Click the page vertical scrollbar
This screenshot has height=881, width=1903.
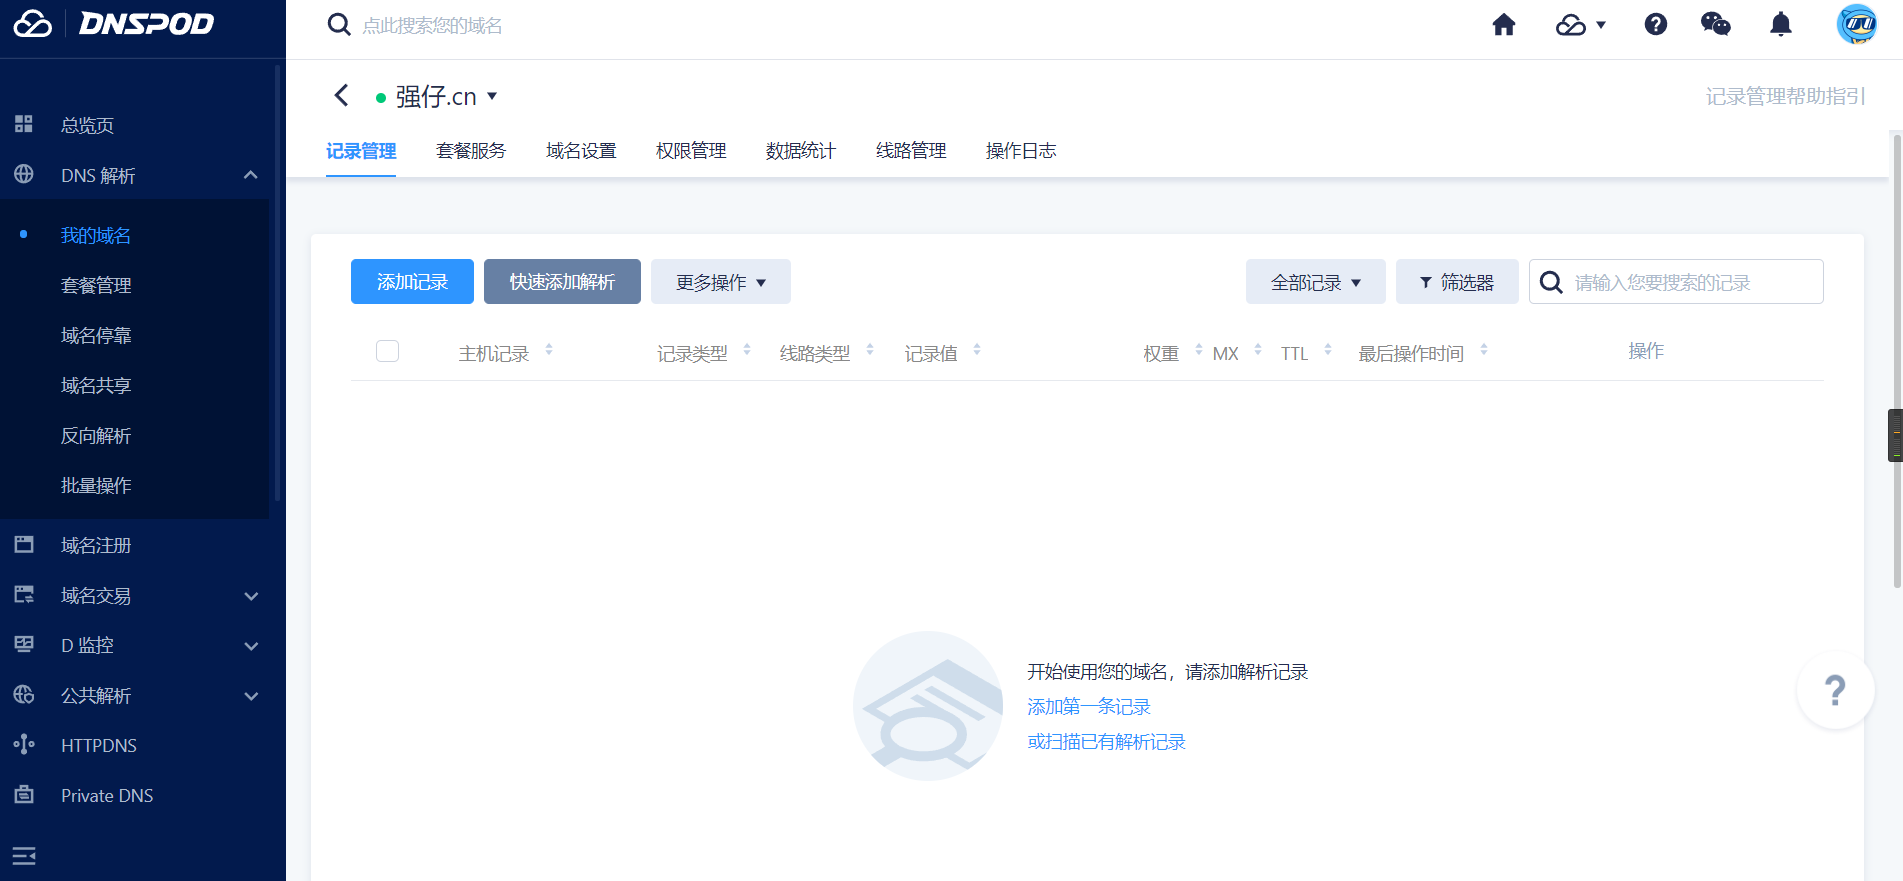point(1896,360)
